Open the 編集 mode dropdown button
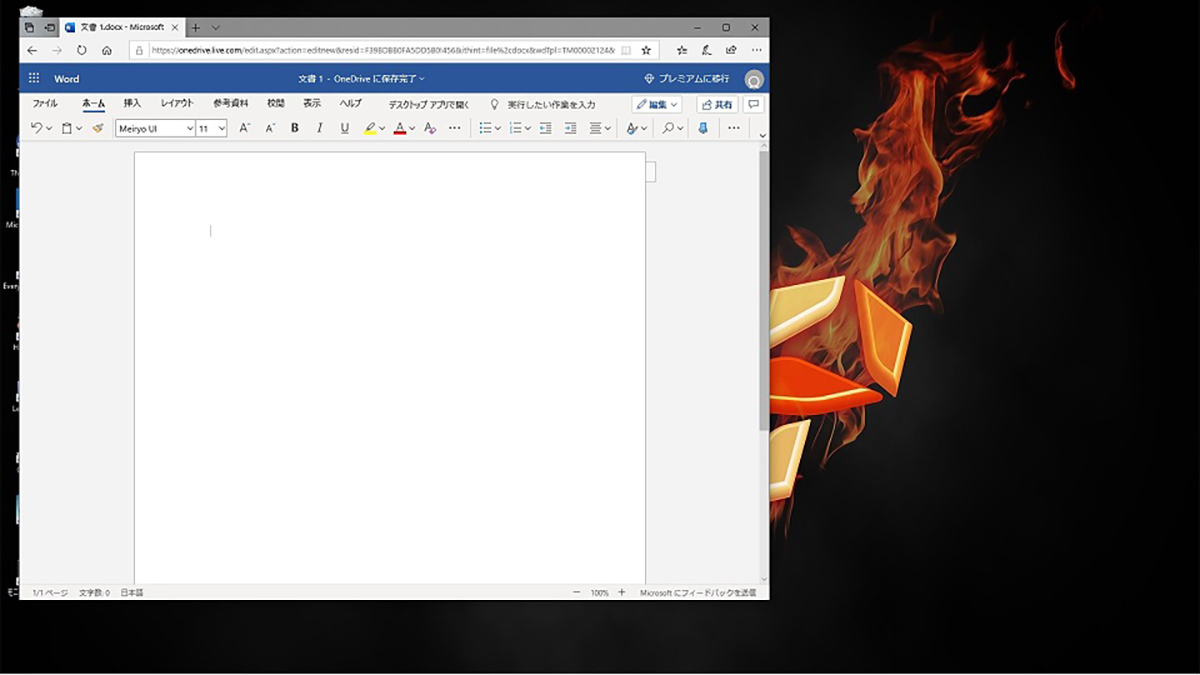Viewport: 1200px width, 675px height. click(657, 104)
